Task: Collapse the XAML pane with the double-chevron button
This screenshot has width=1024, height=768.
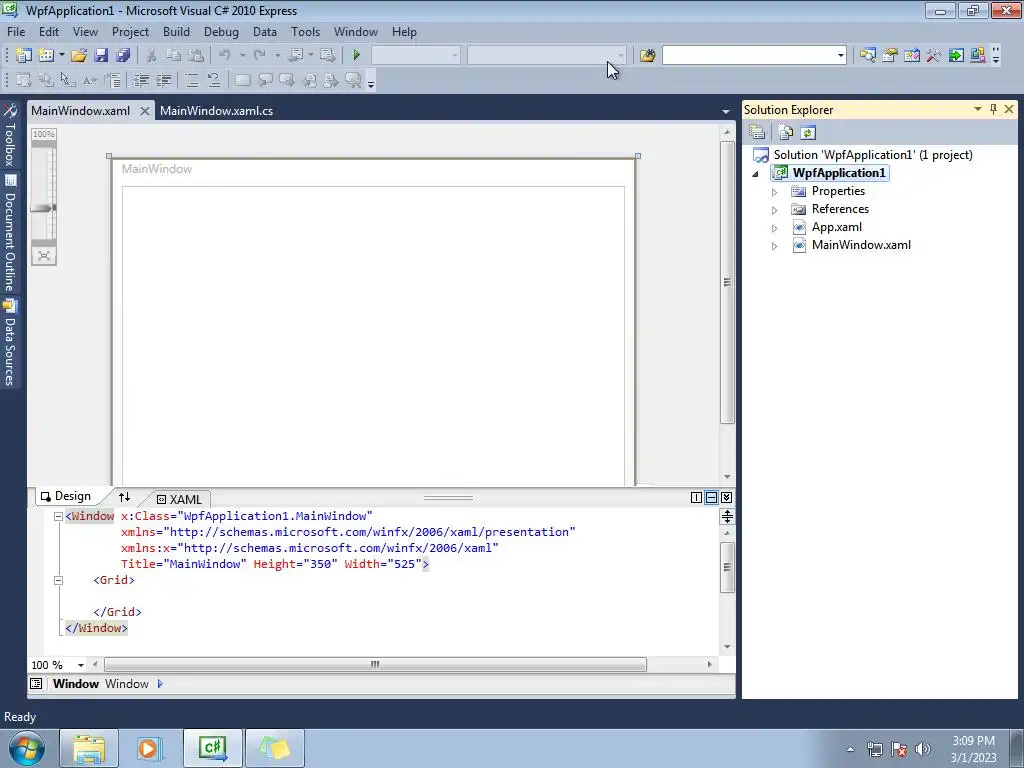Action: (x=726, y=498)
